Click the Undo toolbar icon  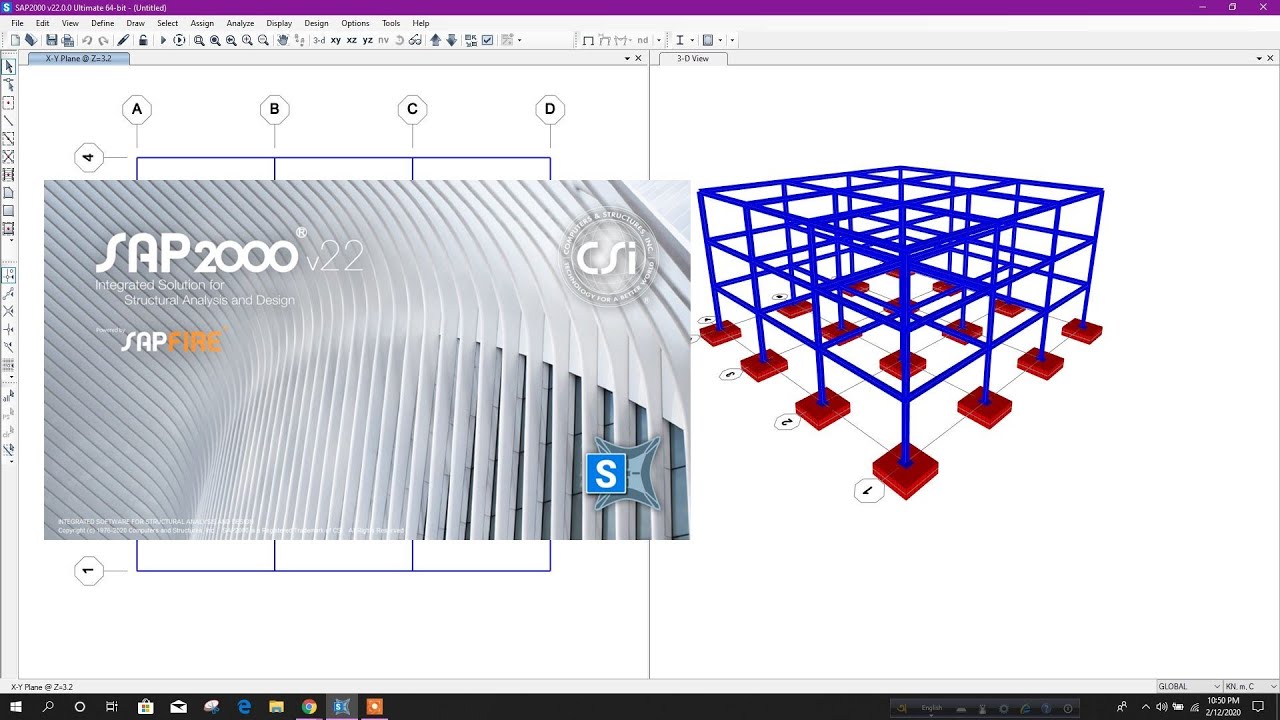(86, 40)
